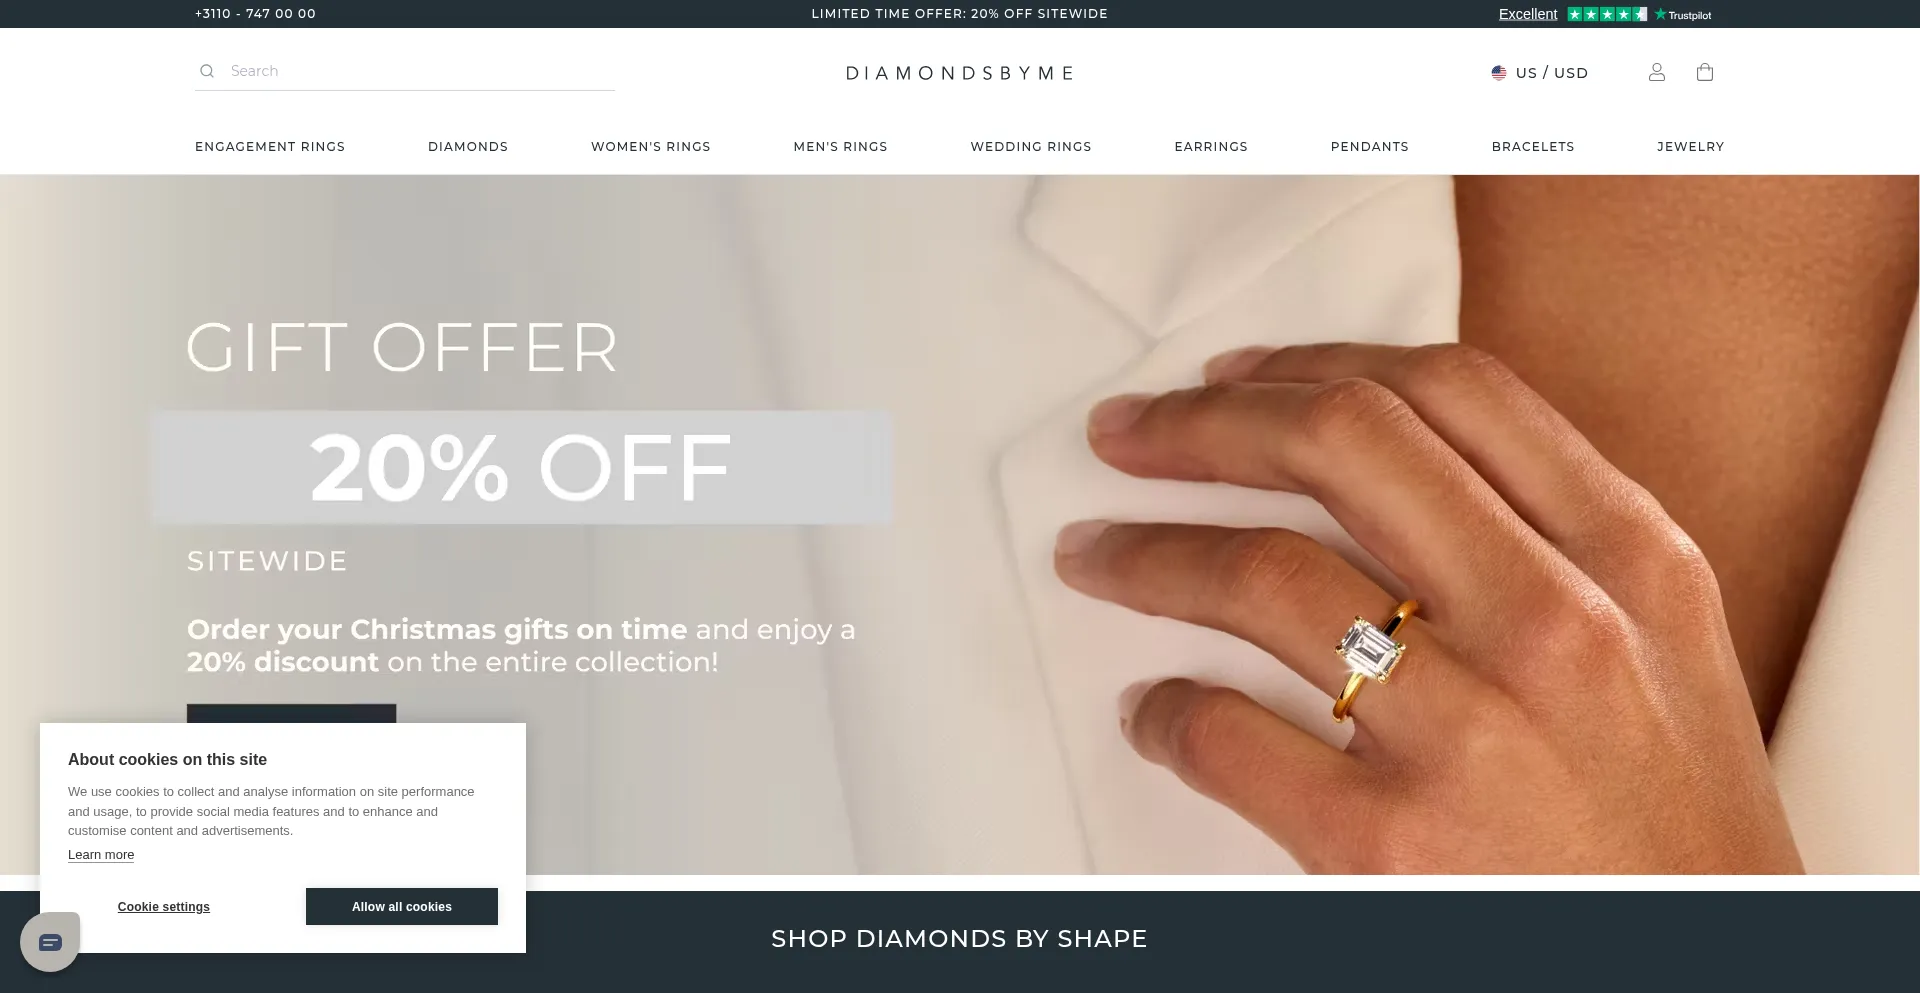Click the Trustpilot star rating
This screenshot has height=993, width=1920.
pyautogui.click(x=1607, y=14)
